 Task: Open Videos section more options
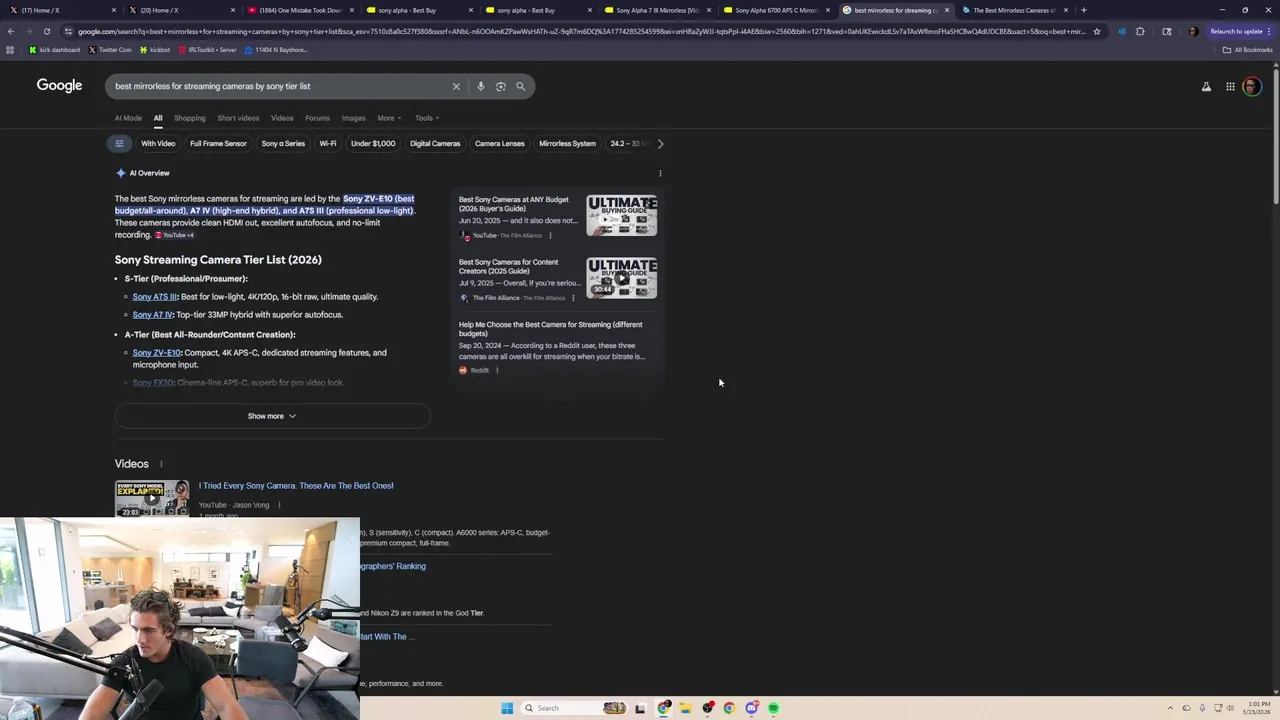(x=161, y=464)
